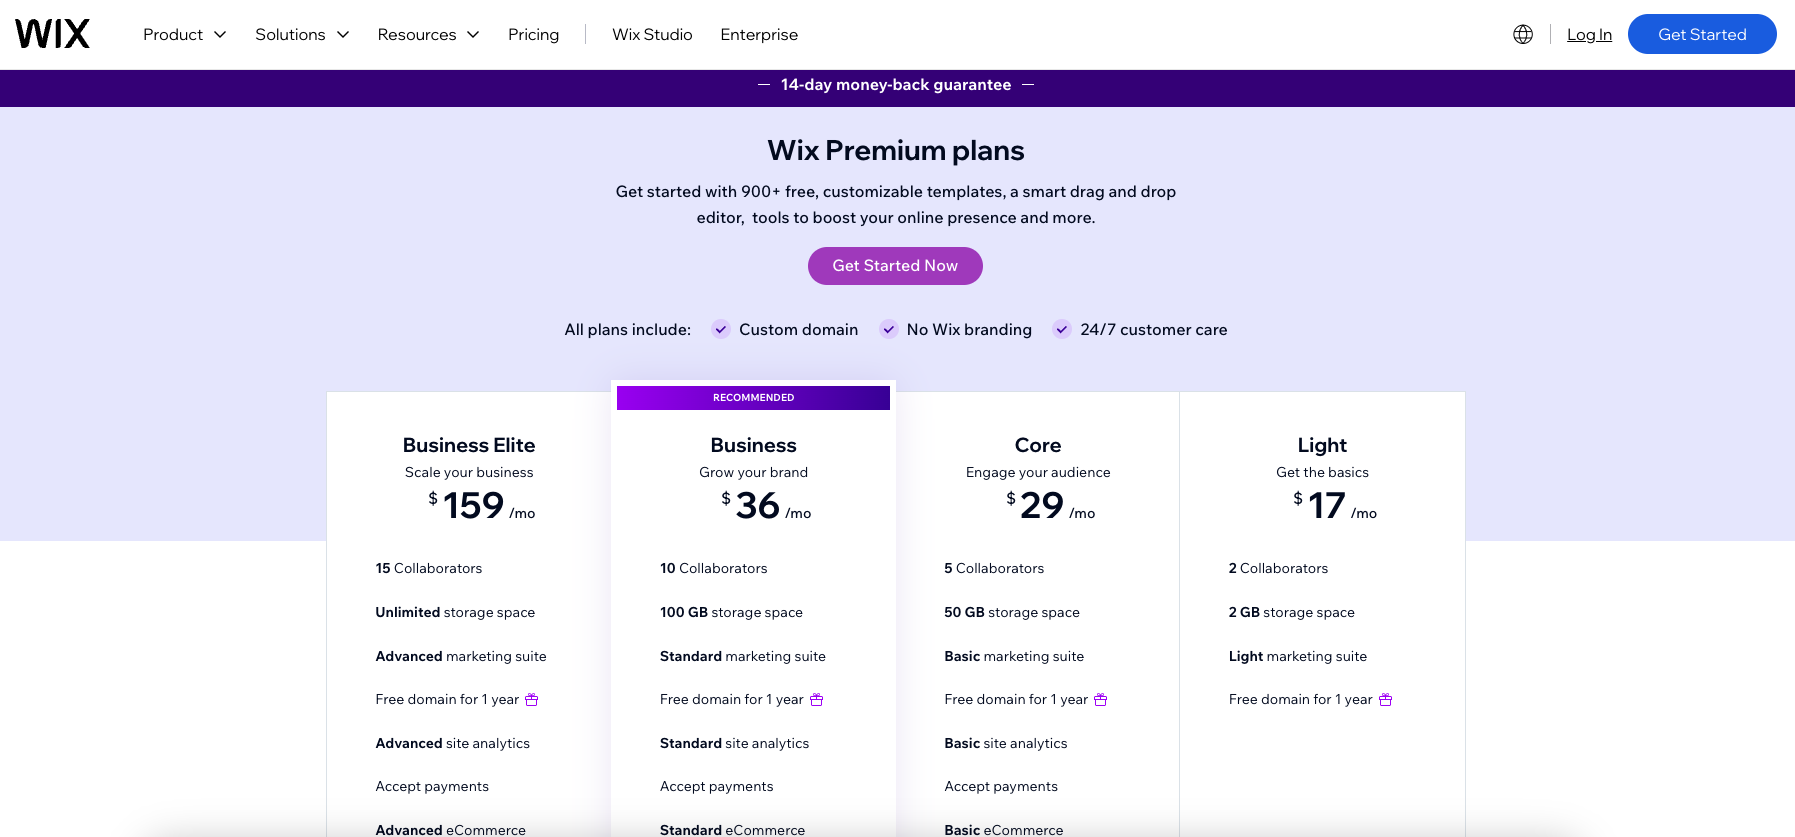Click the Log In link
Screen dimensions: 1795x837
tap(1589, 34)
